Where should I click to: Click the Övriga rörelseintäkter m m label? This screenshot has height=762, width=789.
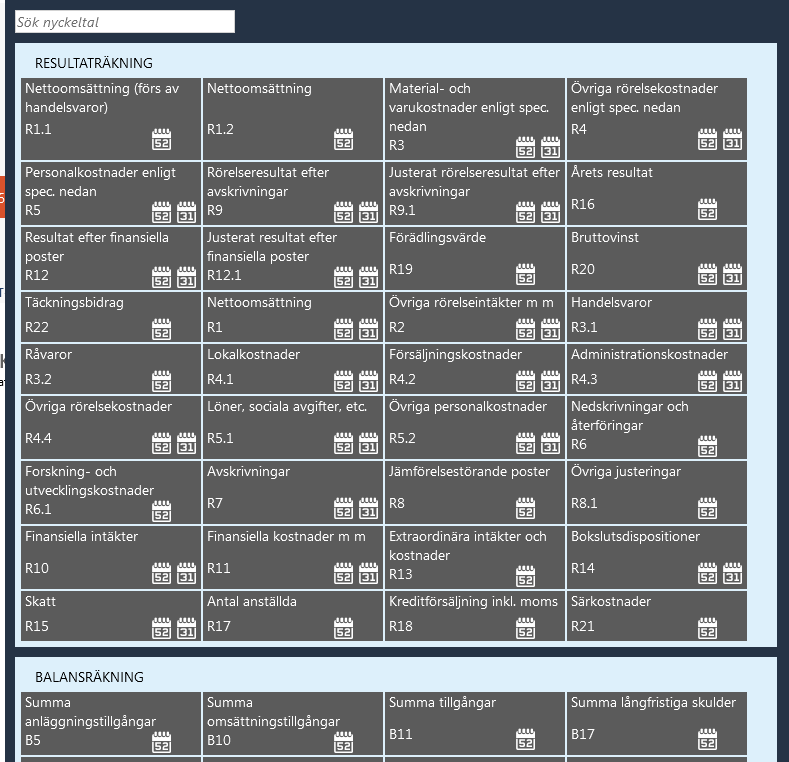coord(471,302)
